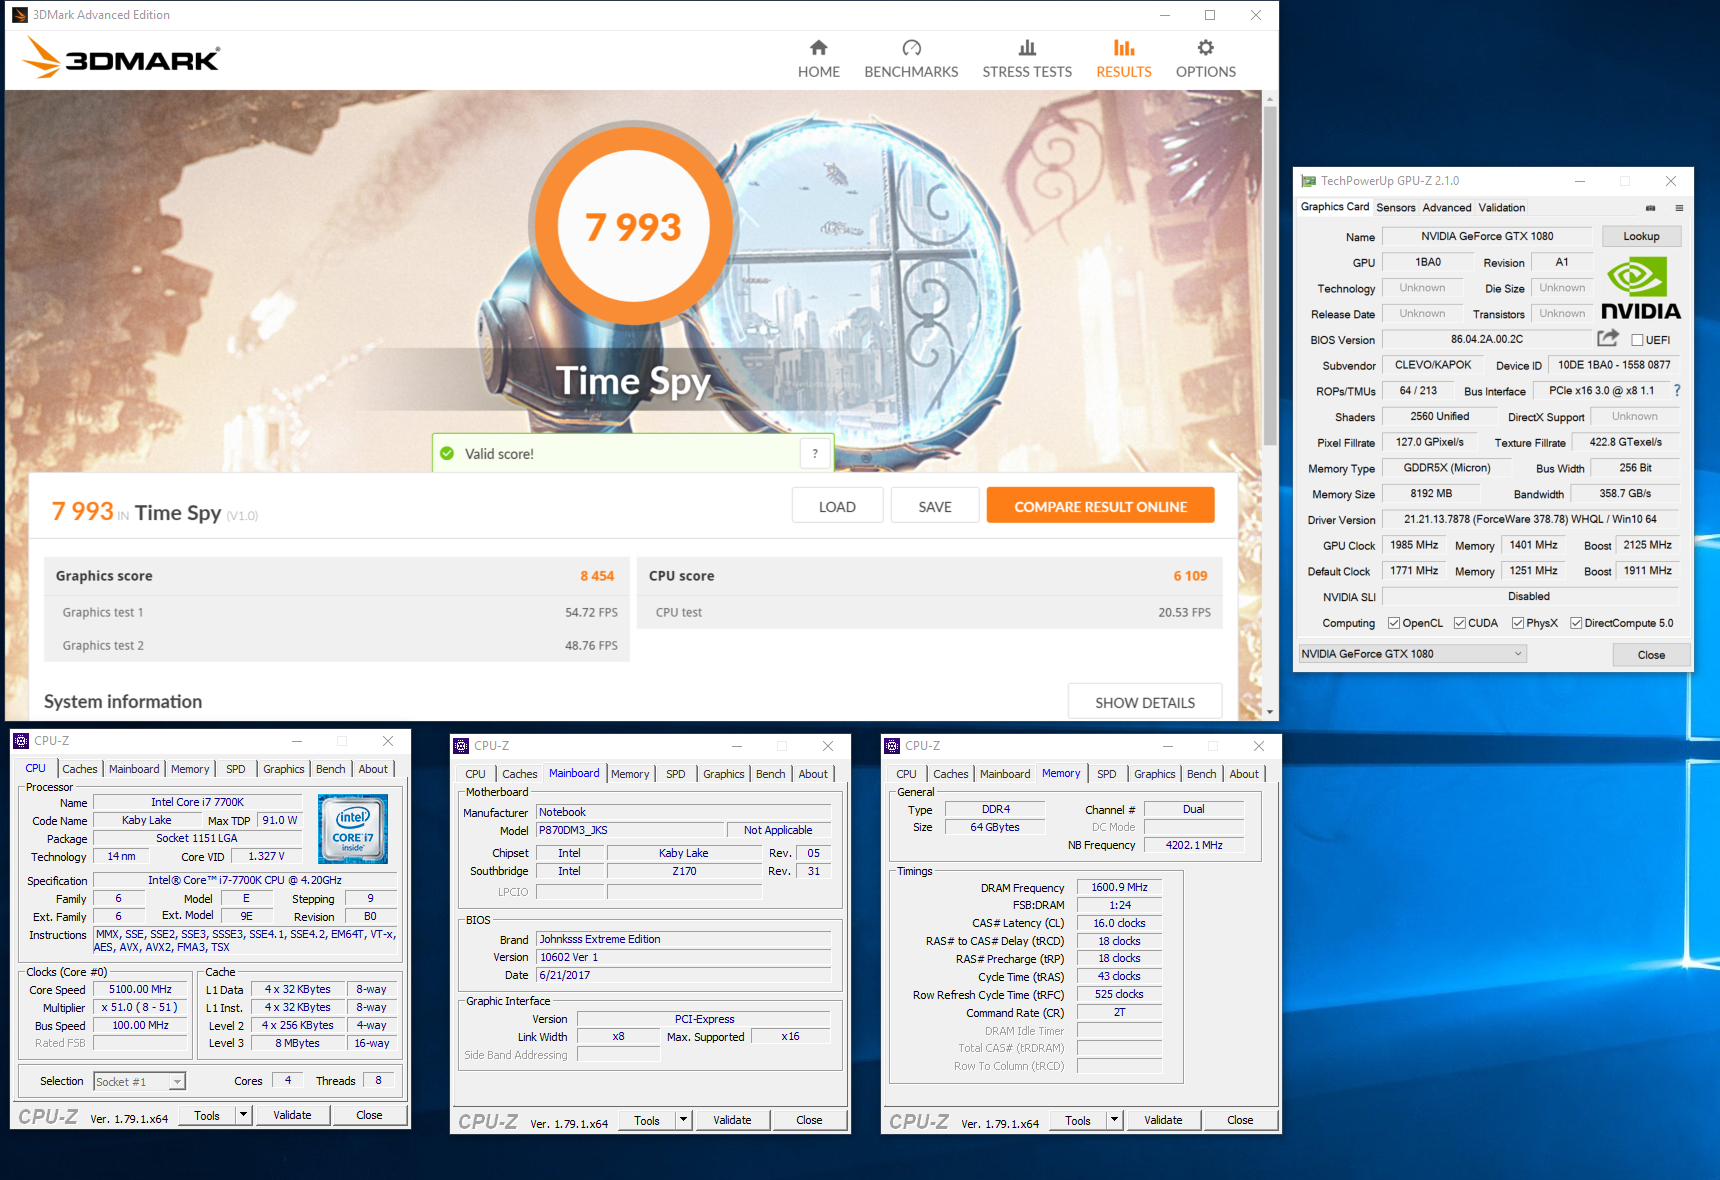Click SHOW DETAILS for System information
The image size is (1720, 1180).
[1145, 702]
